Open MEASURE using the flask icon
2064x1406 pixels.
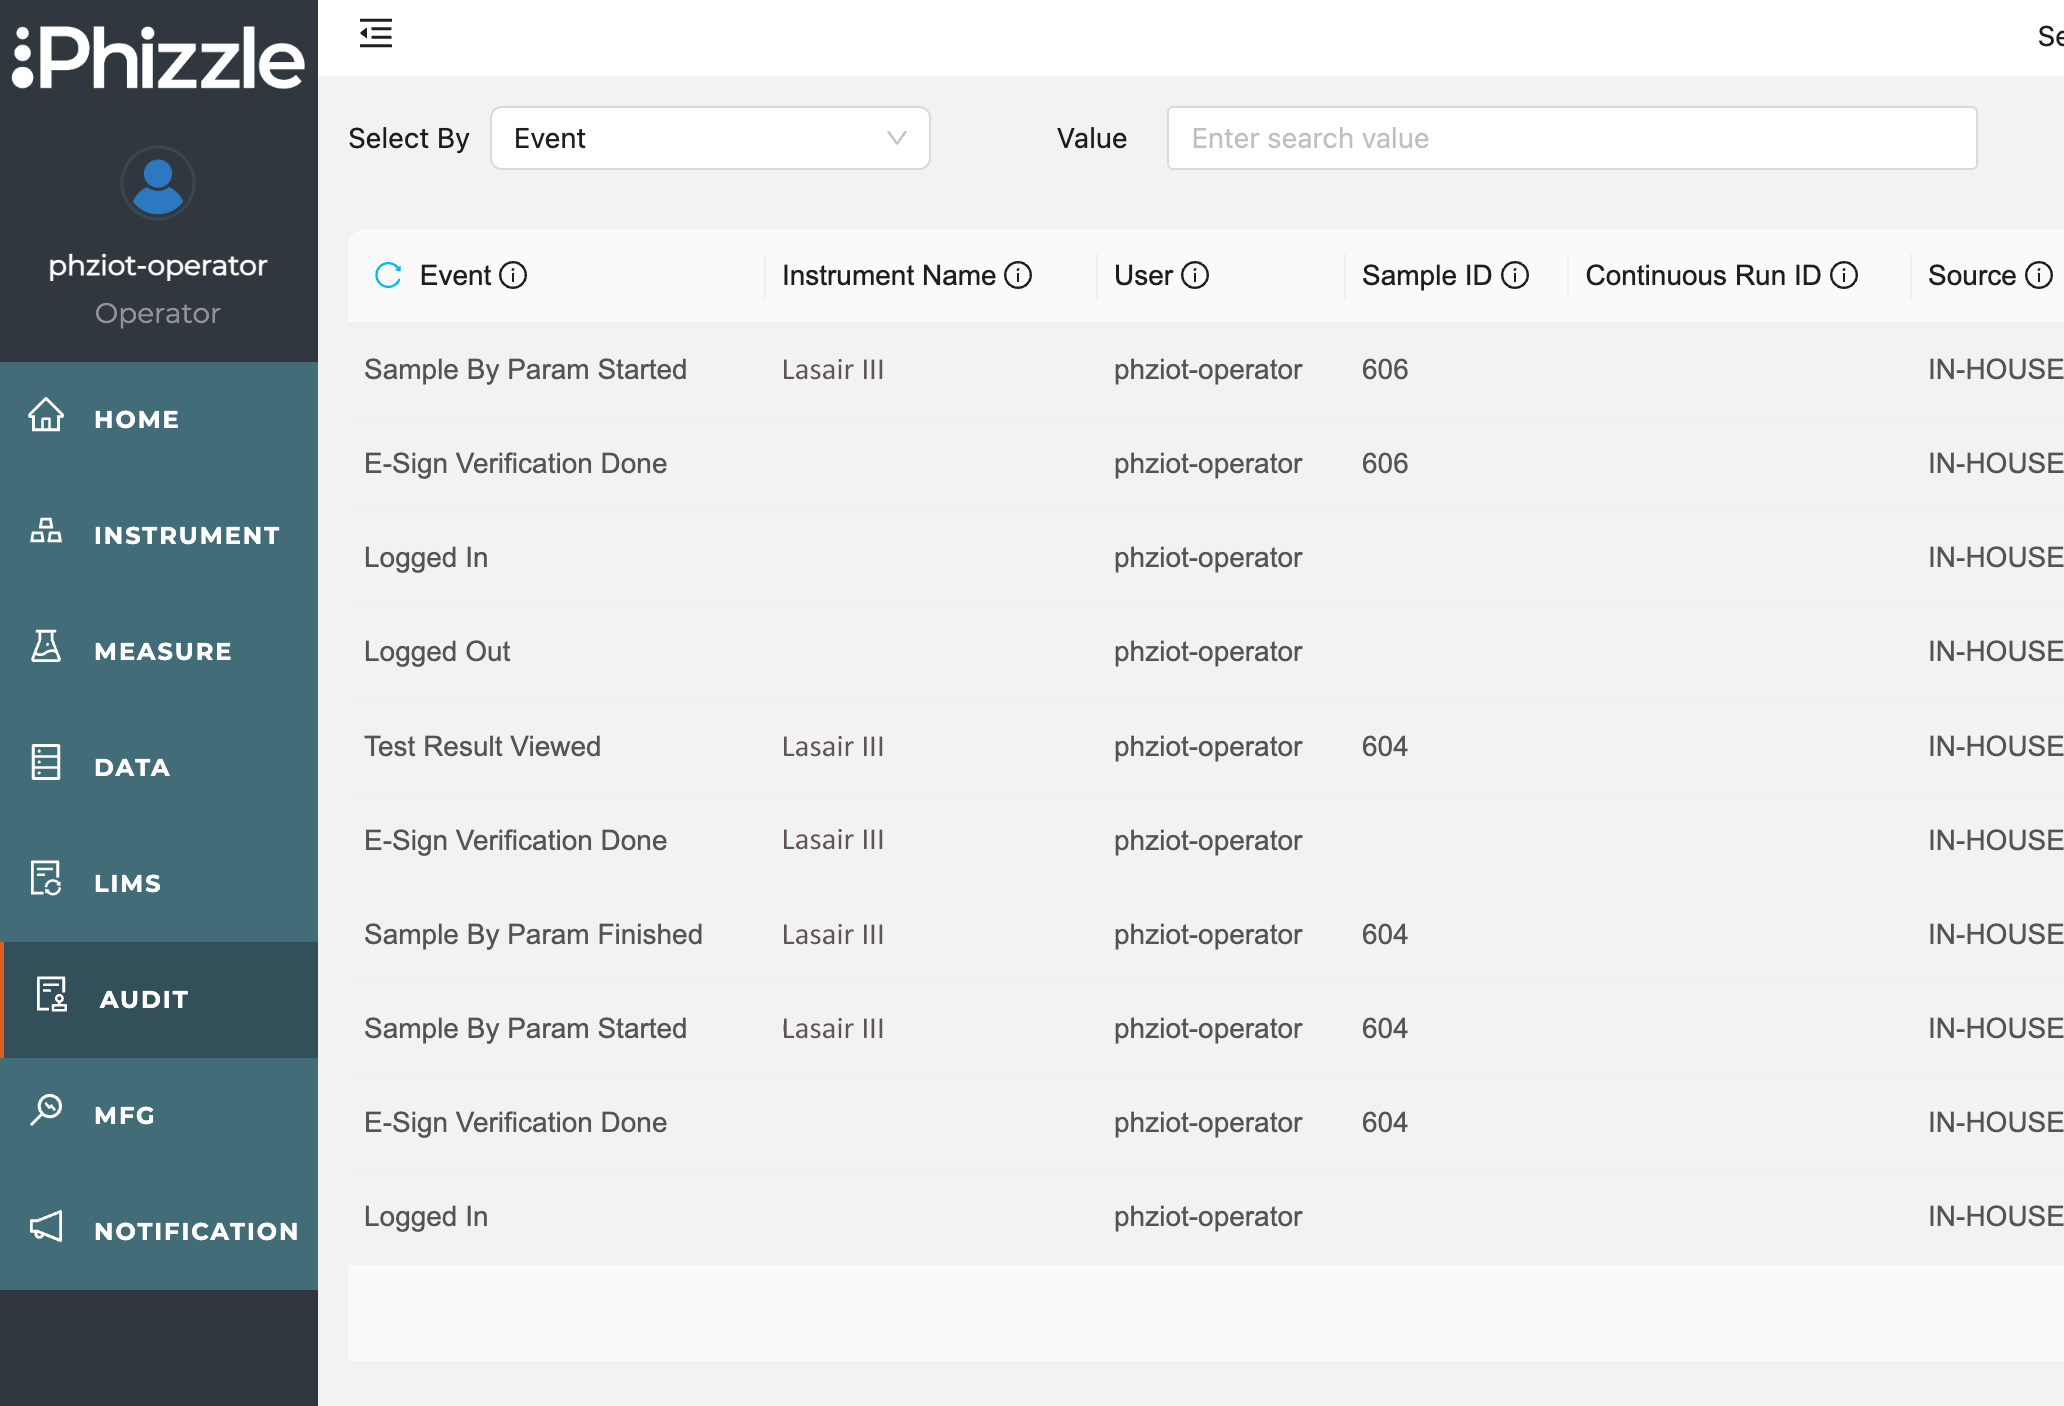[x=45, y=650]
